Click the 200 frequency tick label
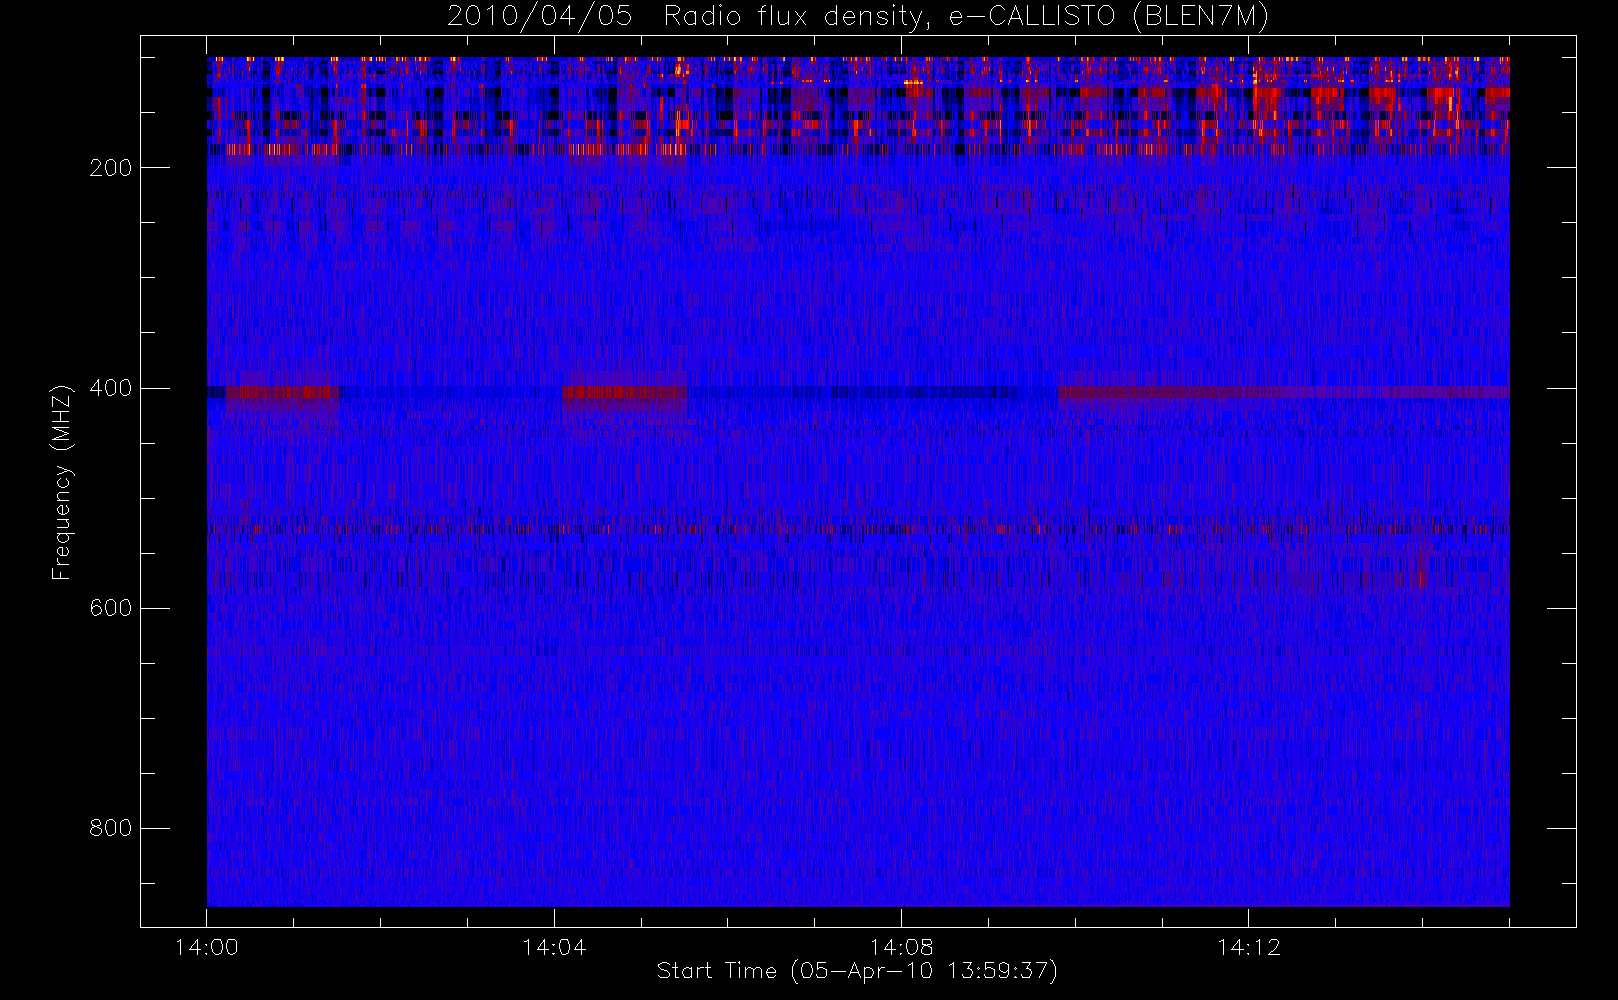 coord(111,168)
